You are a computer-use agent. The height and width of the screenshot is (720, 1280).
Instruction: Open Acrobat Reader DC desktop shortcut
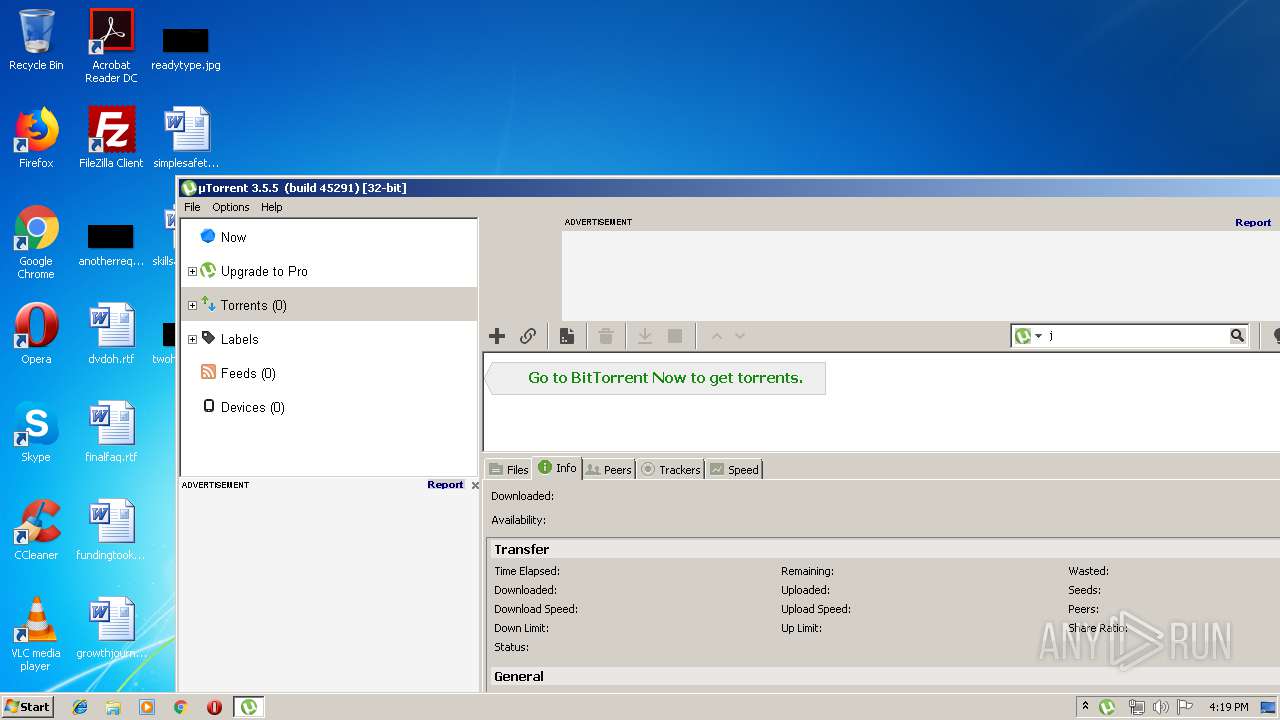click(x=111, y=46)
